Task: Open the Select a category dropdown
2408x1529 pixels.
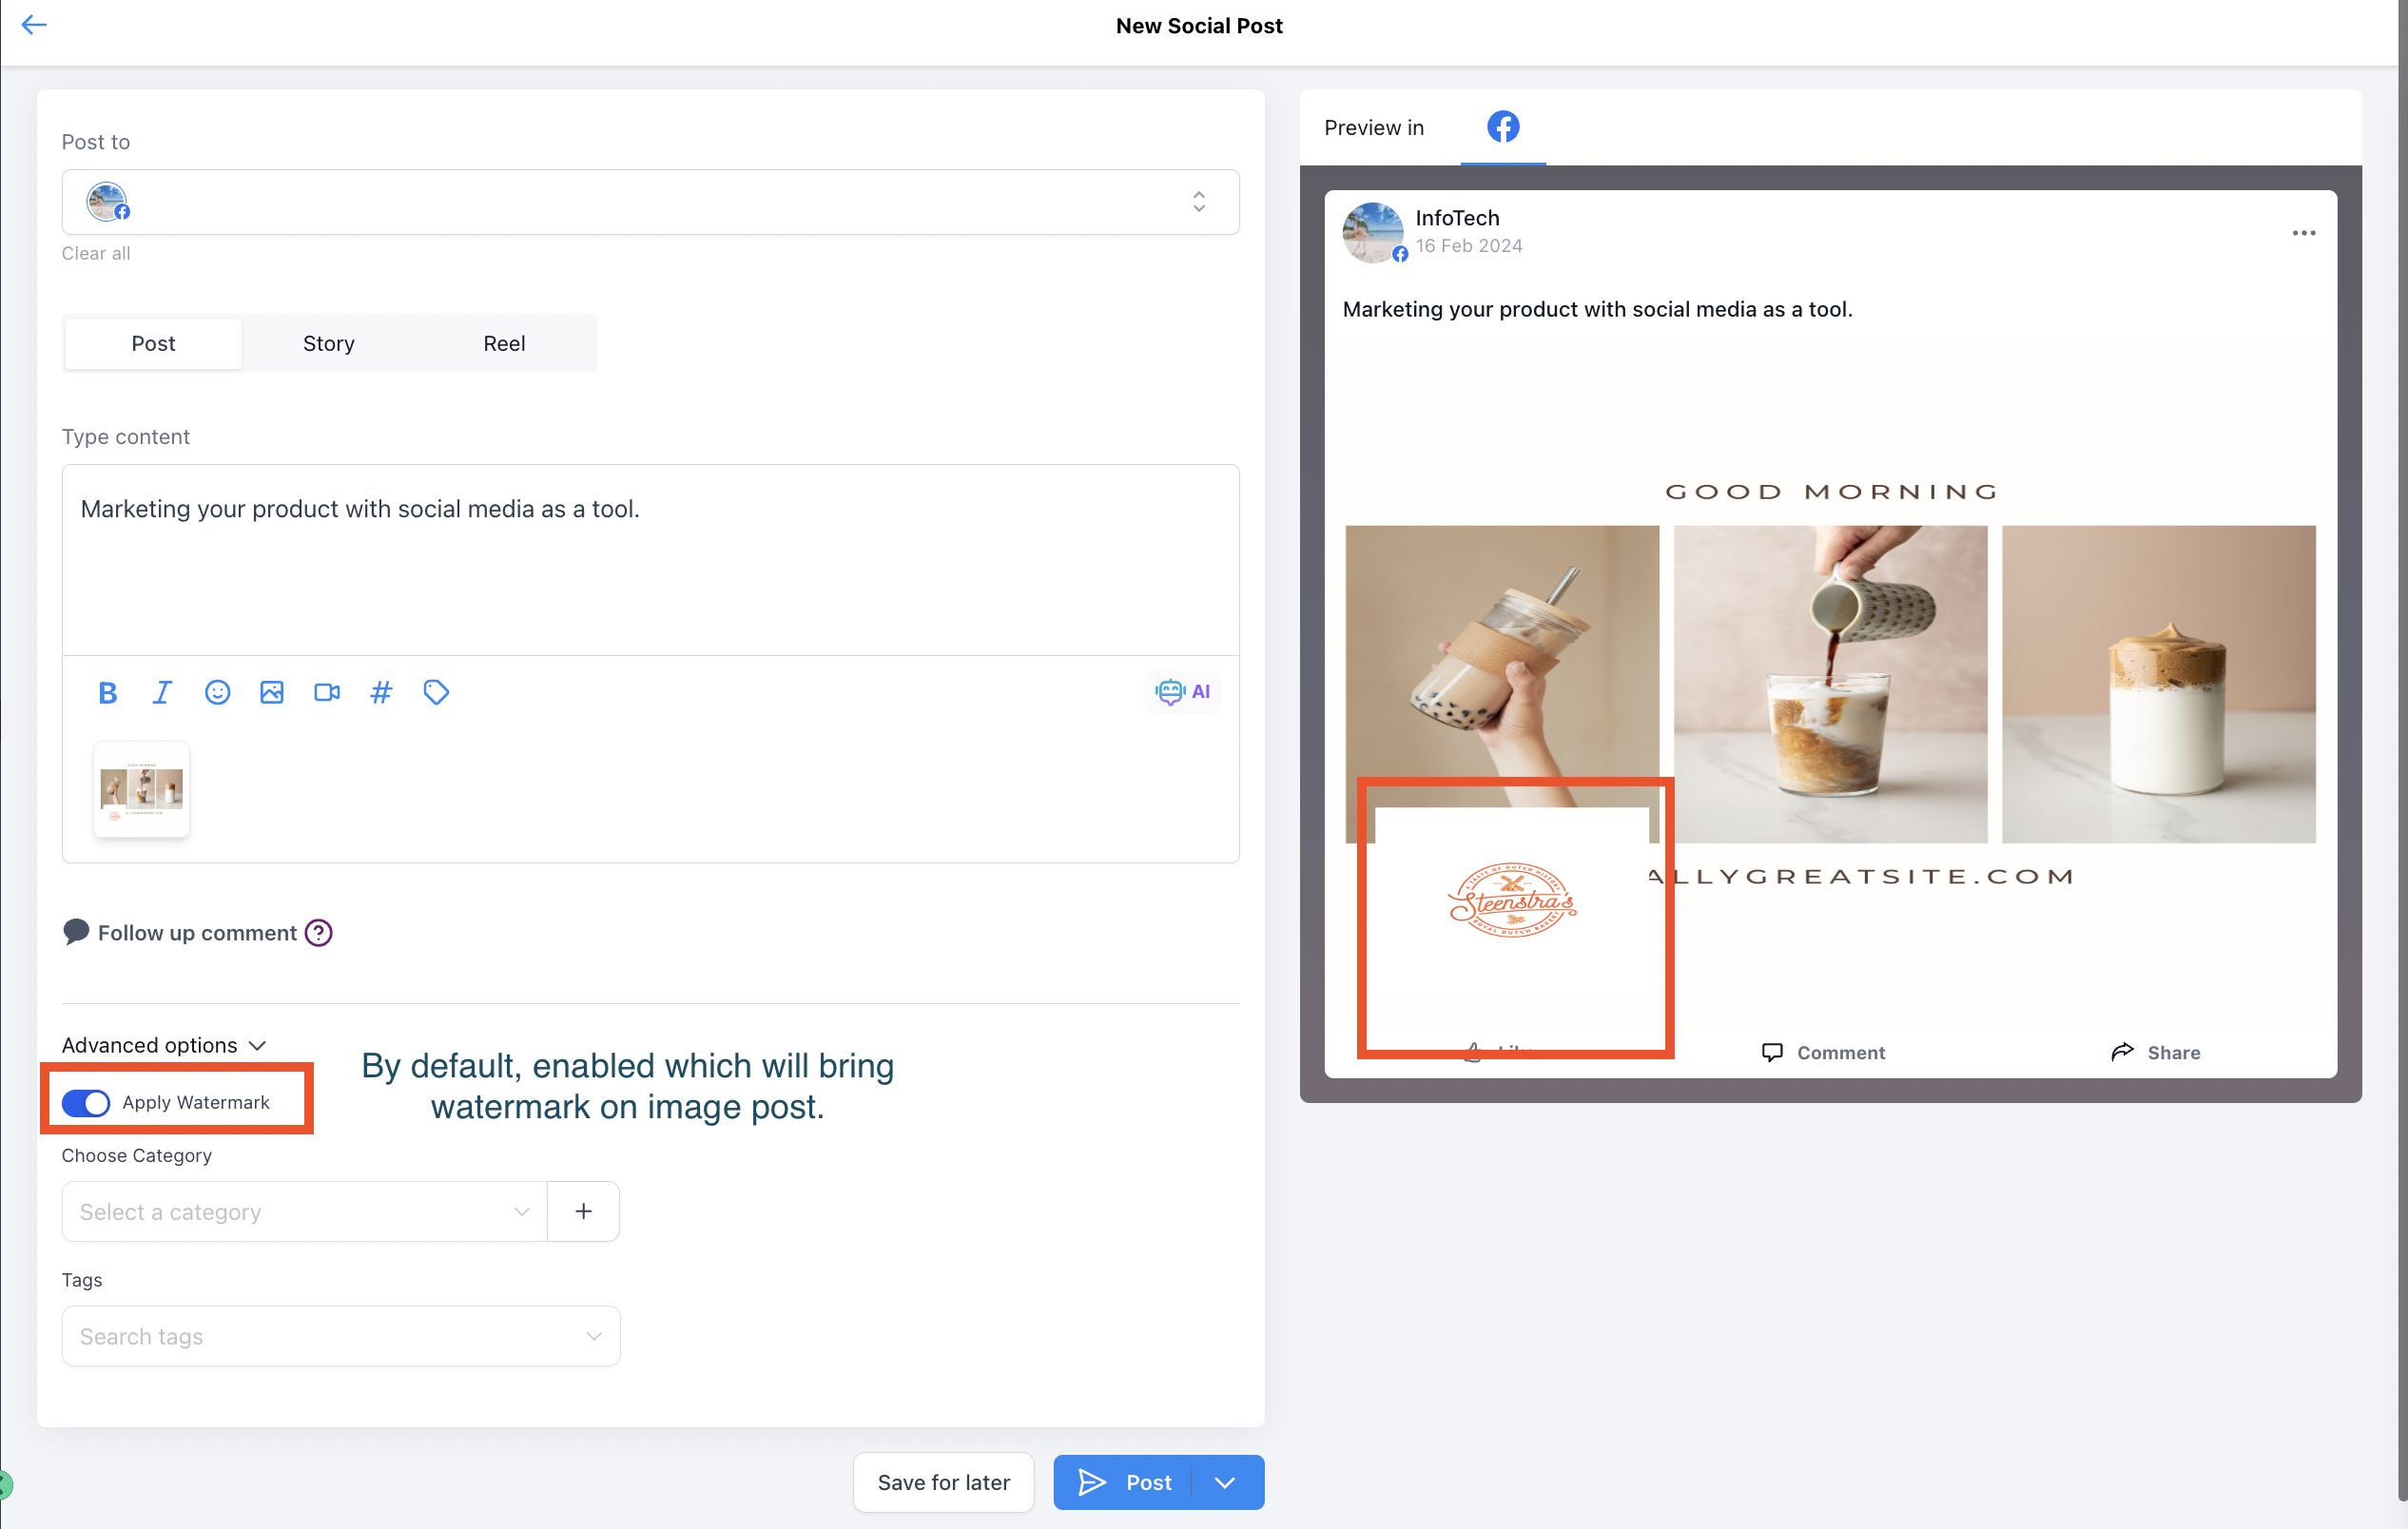Action: pos(304,1211)
